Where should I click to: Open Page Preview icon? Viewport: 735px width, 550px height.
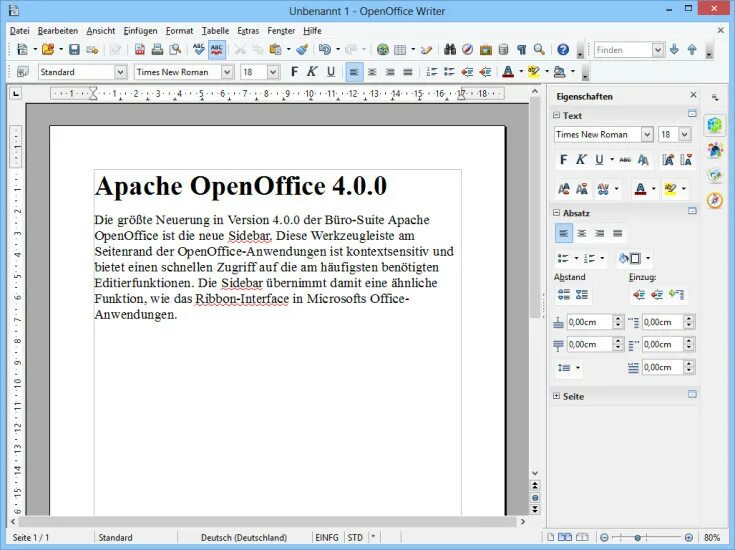tap(175, 49)
